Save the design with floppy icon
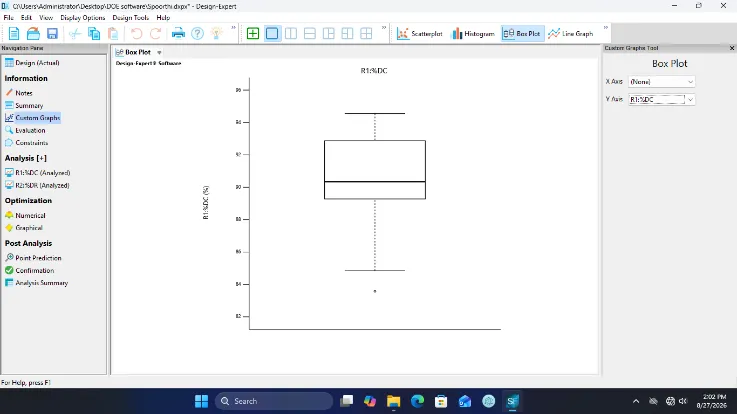737x414 pixels. pos(52,33)
